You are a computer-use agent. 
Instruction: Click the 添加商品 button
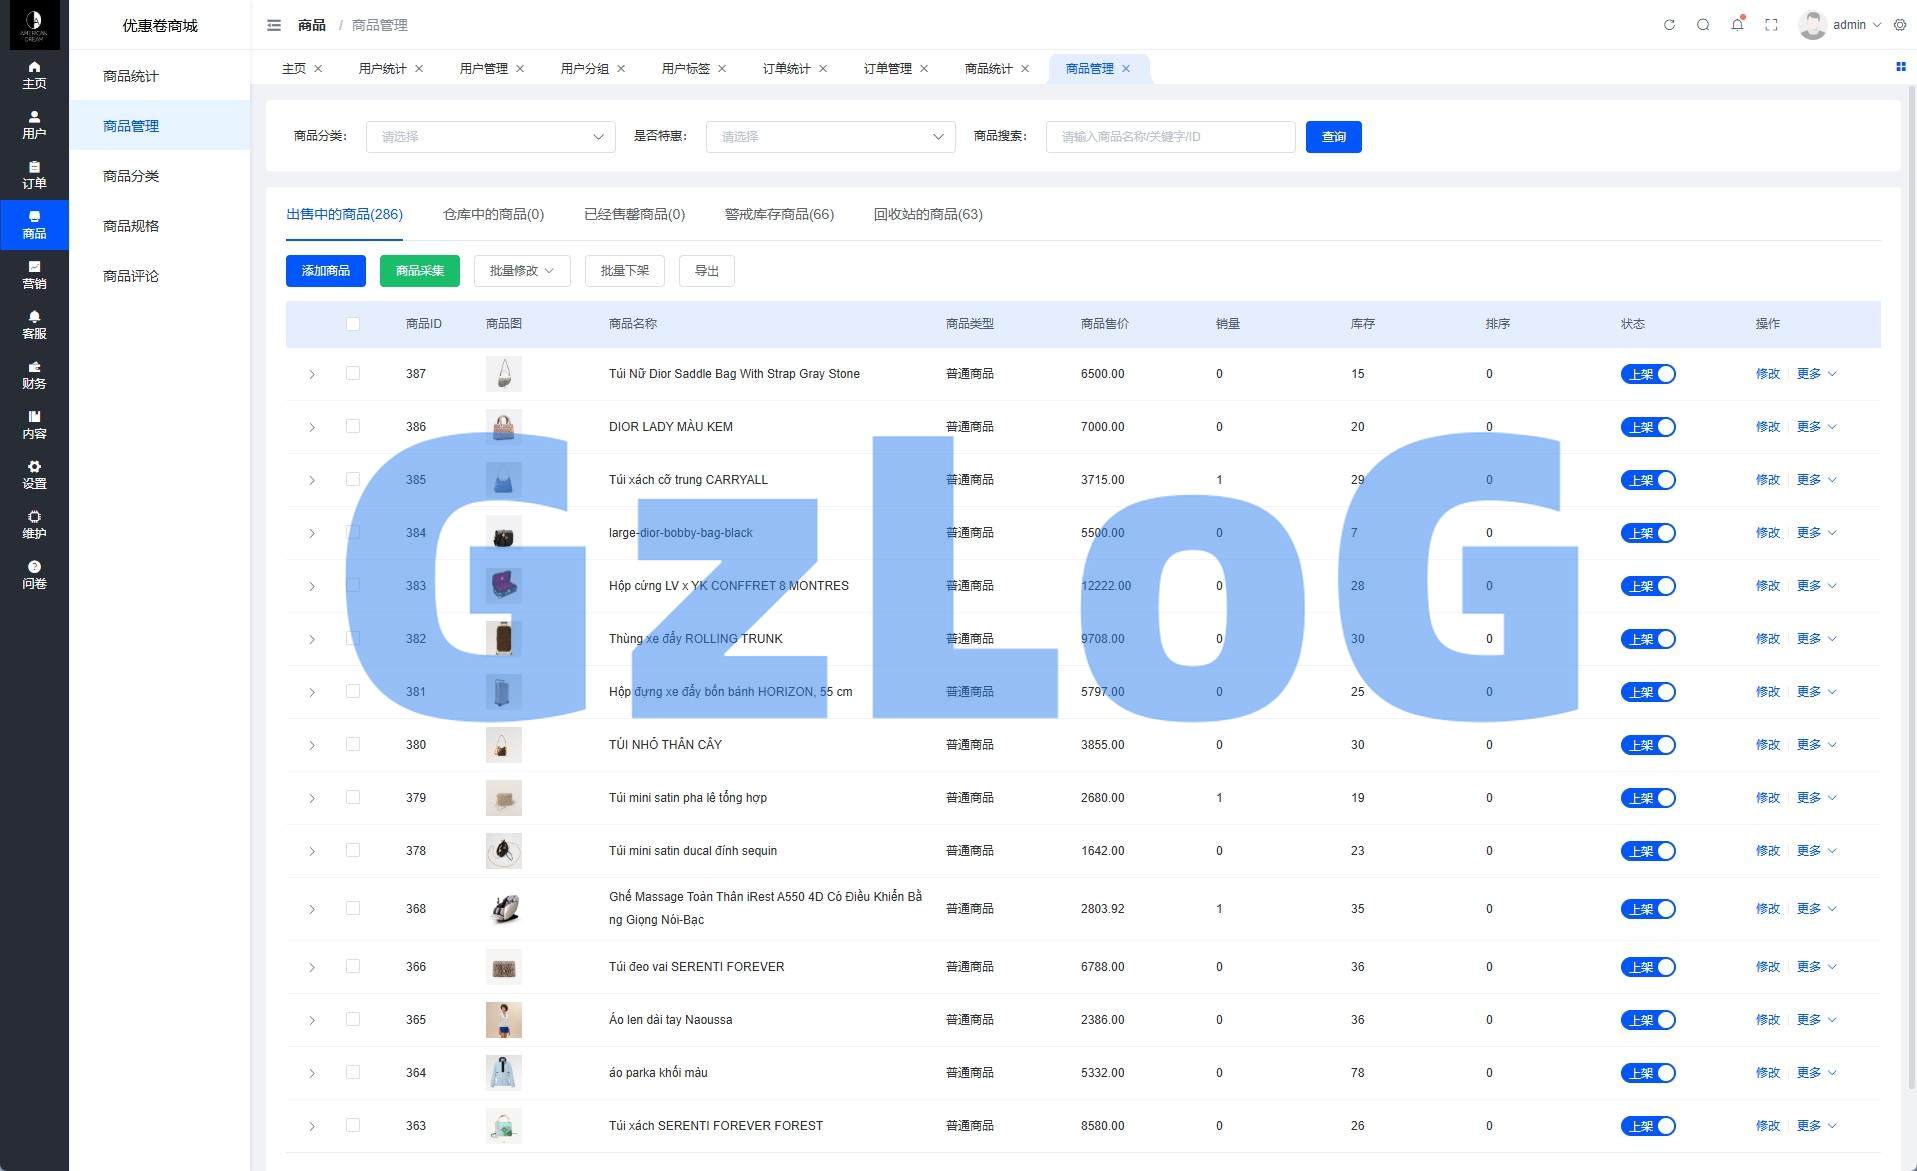[325, 271]
